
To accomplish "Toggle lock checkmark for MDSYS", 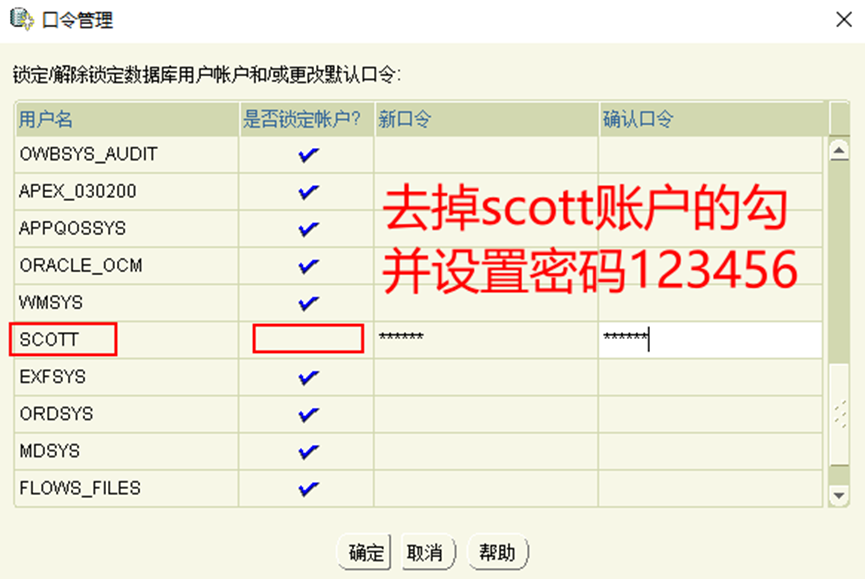I will click(308, 452).
